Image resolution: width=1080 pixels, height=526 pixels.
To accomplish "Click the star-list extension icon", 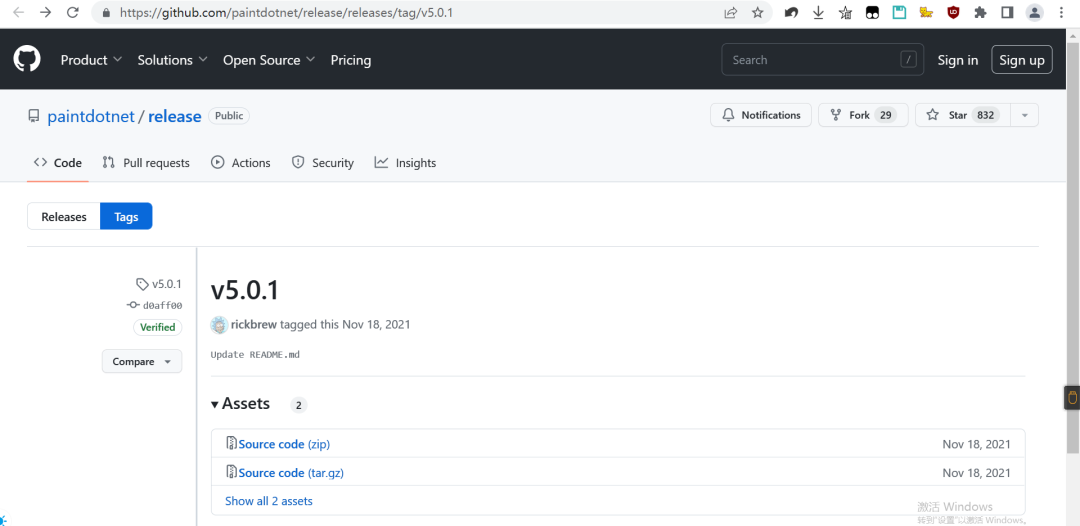I will [x=845, y=12].
